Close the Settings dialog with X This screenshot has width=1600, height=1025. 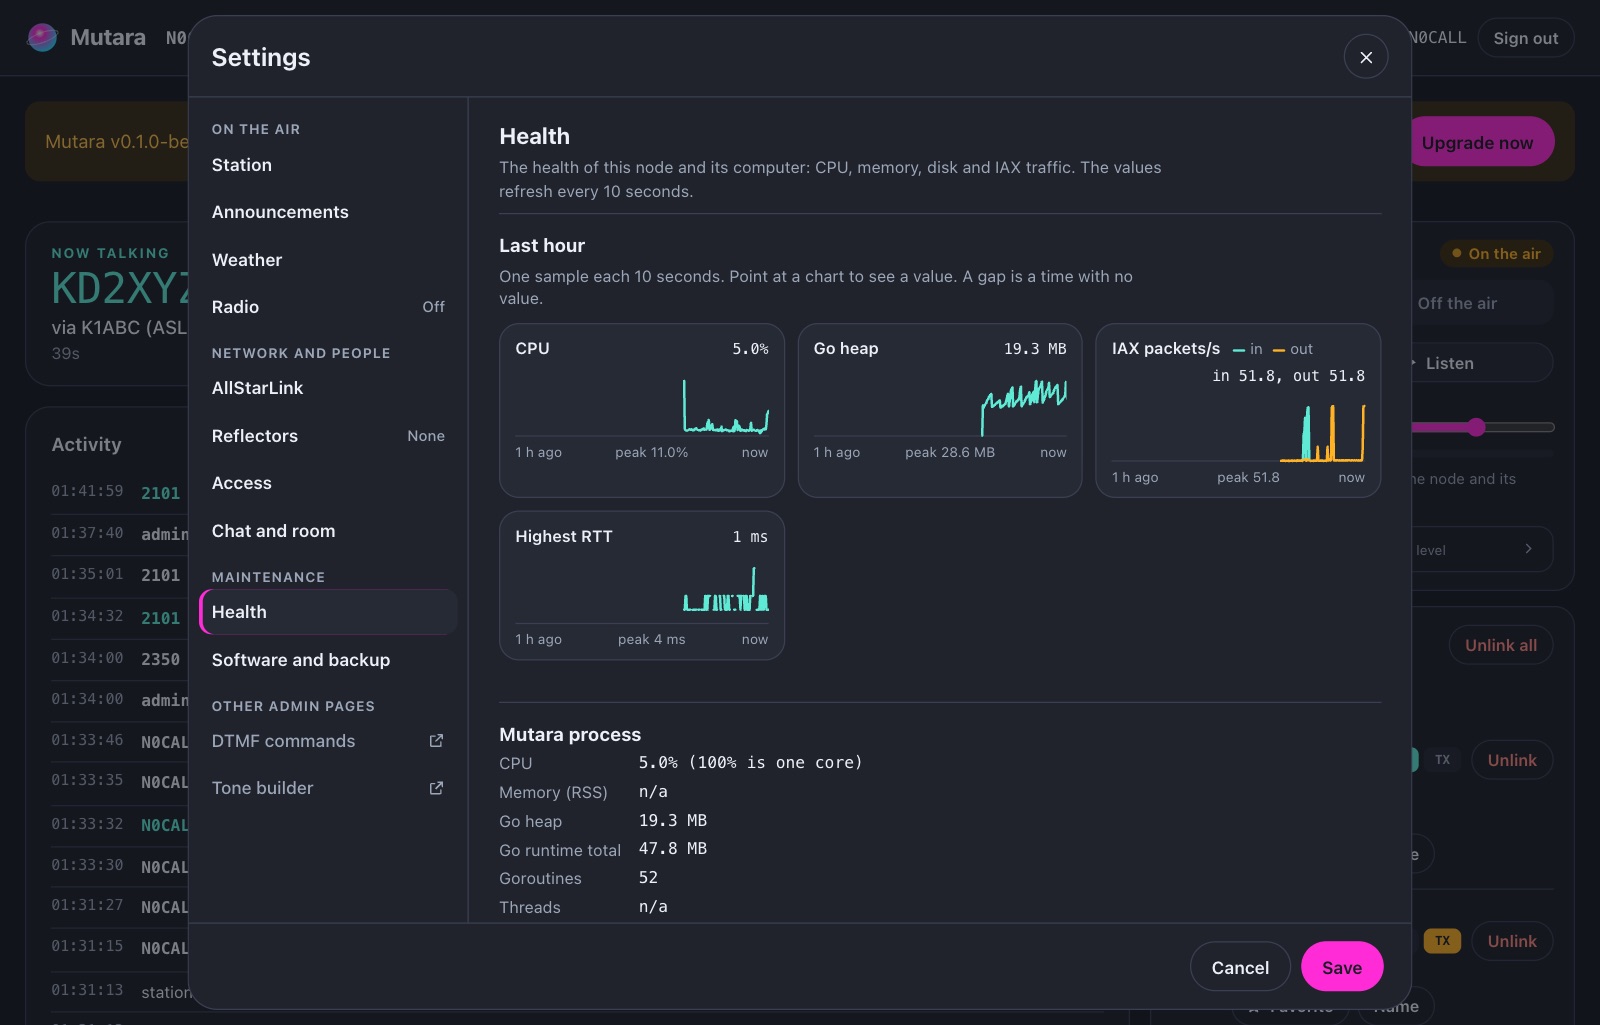coord(1366,57)
